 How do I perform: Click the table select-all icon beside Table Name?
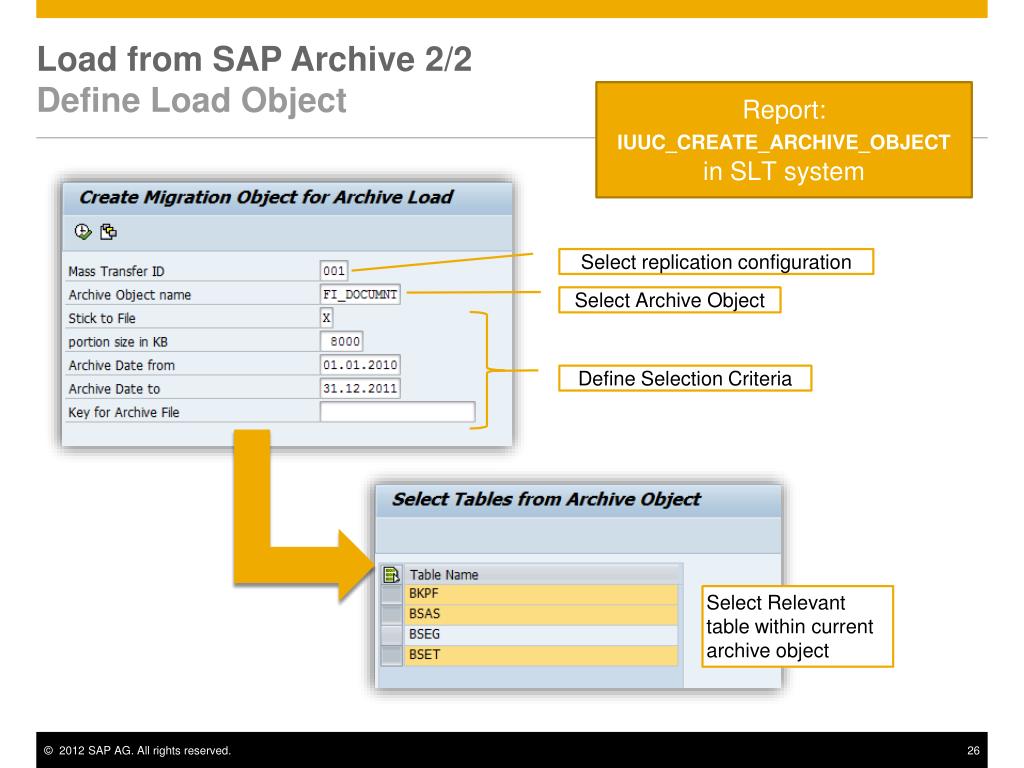(391, 575)
